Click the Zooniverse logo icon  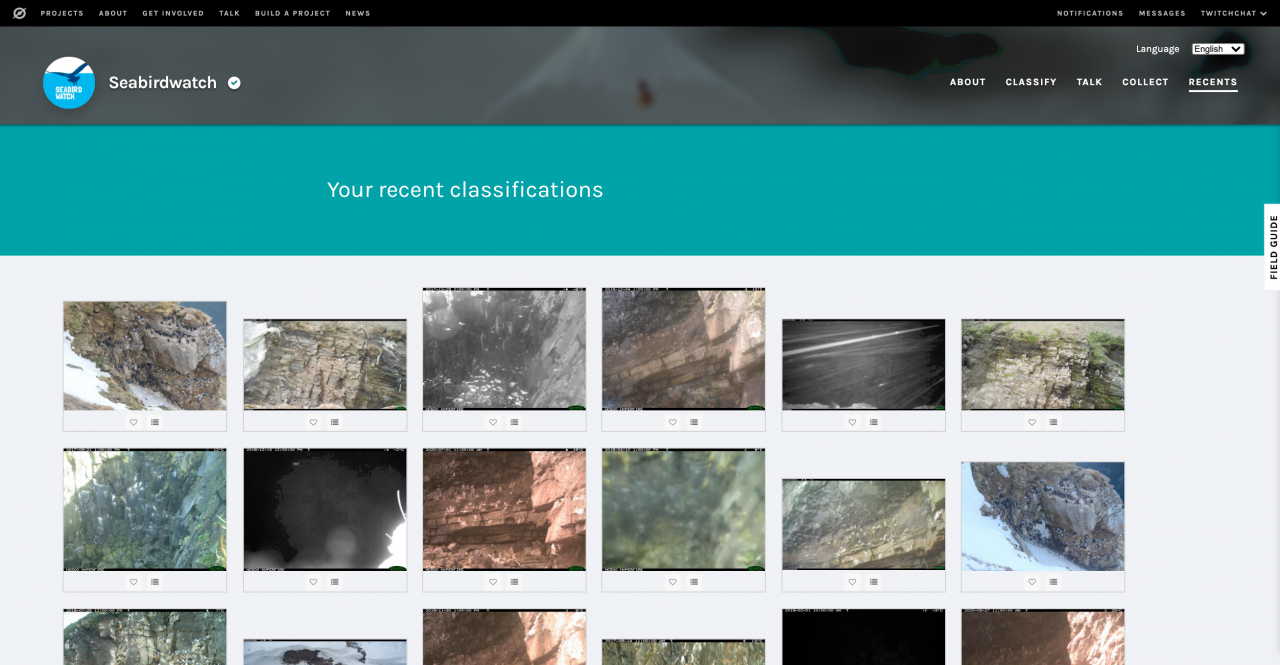tap(20, 13)
